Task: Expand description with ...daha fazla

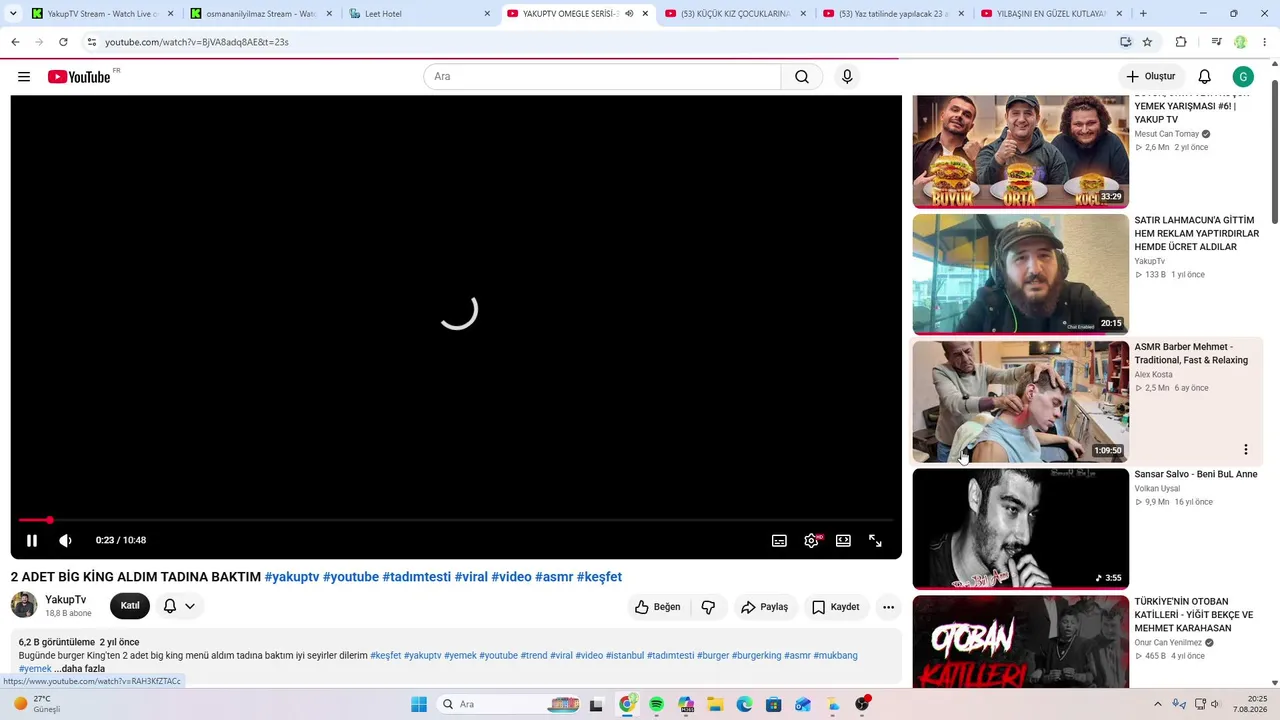Action: point(80,669)
